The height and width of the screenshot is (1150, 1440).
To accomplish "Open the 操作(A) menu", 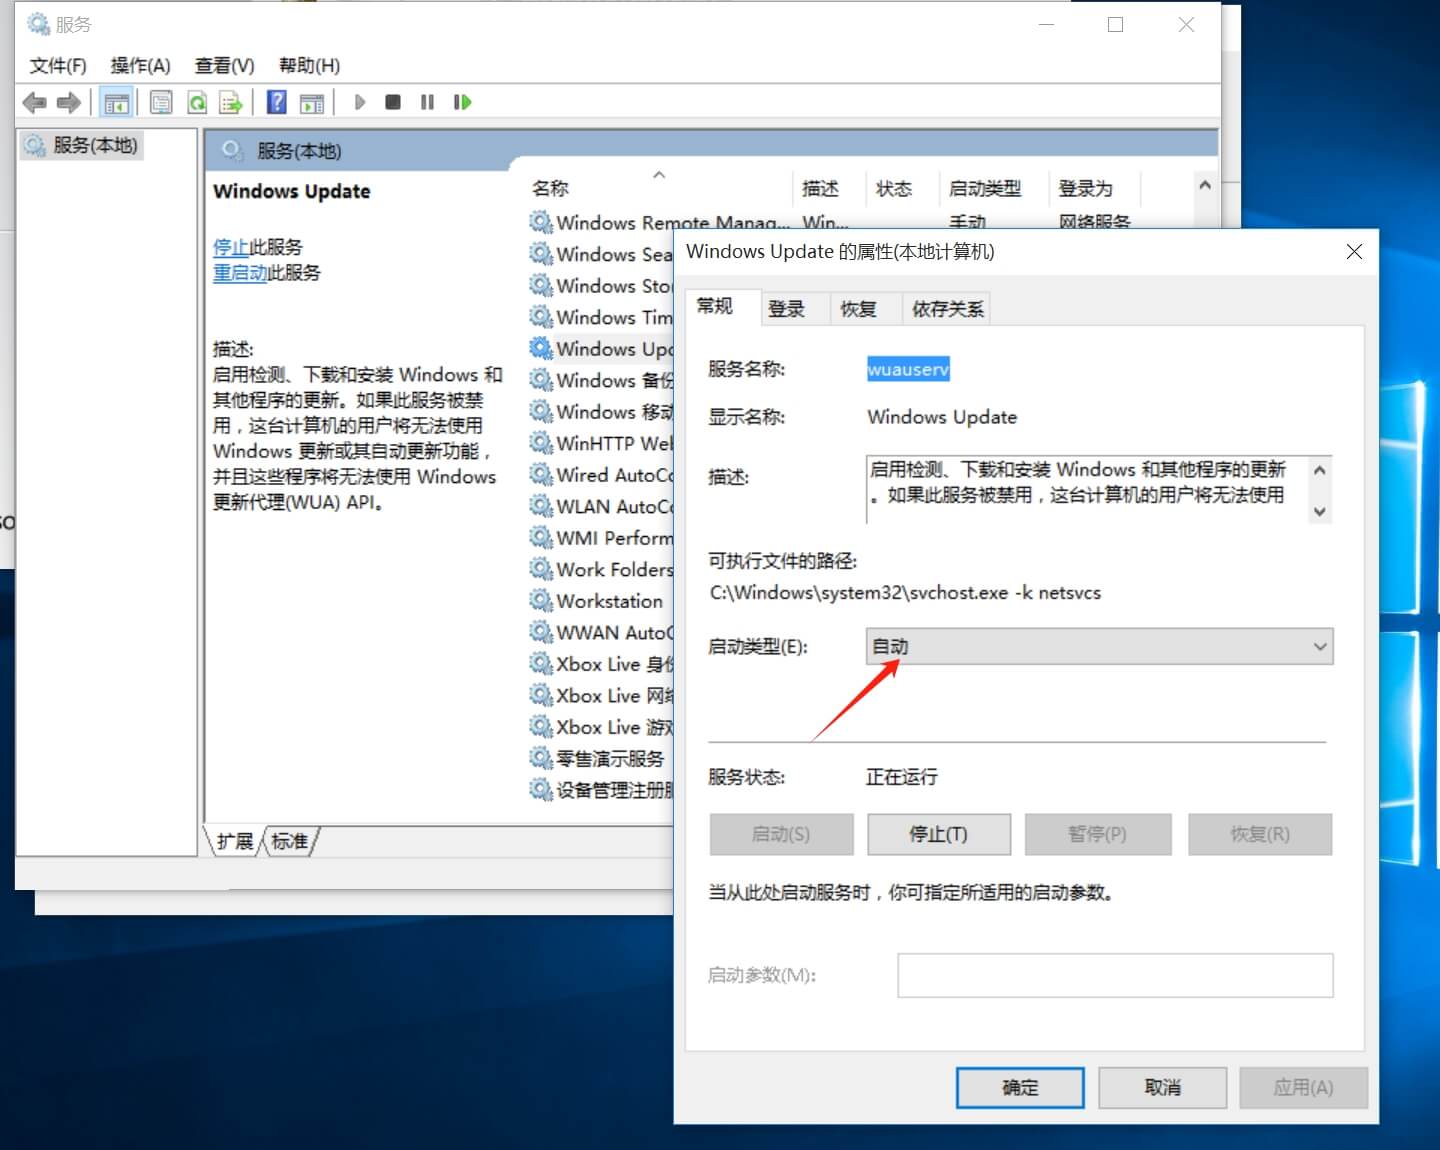I will (140, 66).
